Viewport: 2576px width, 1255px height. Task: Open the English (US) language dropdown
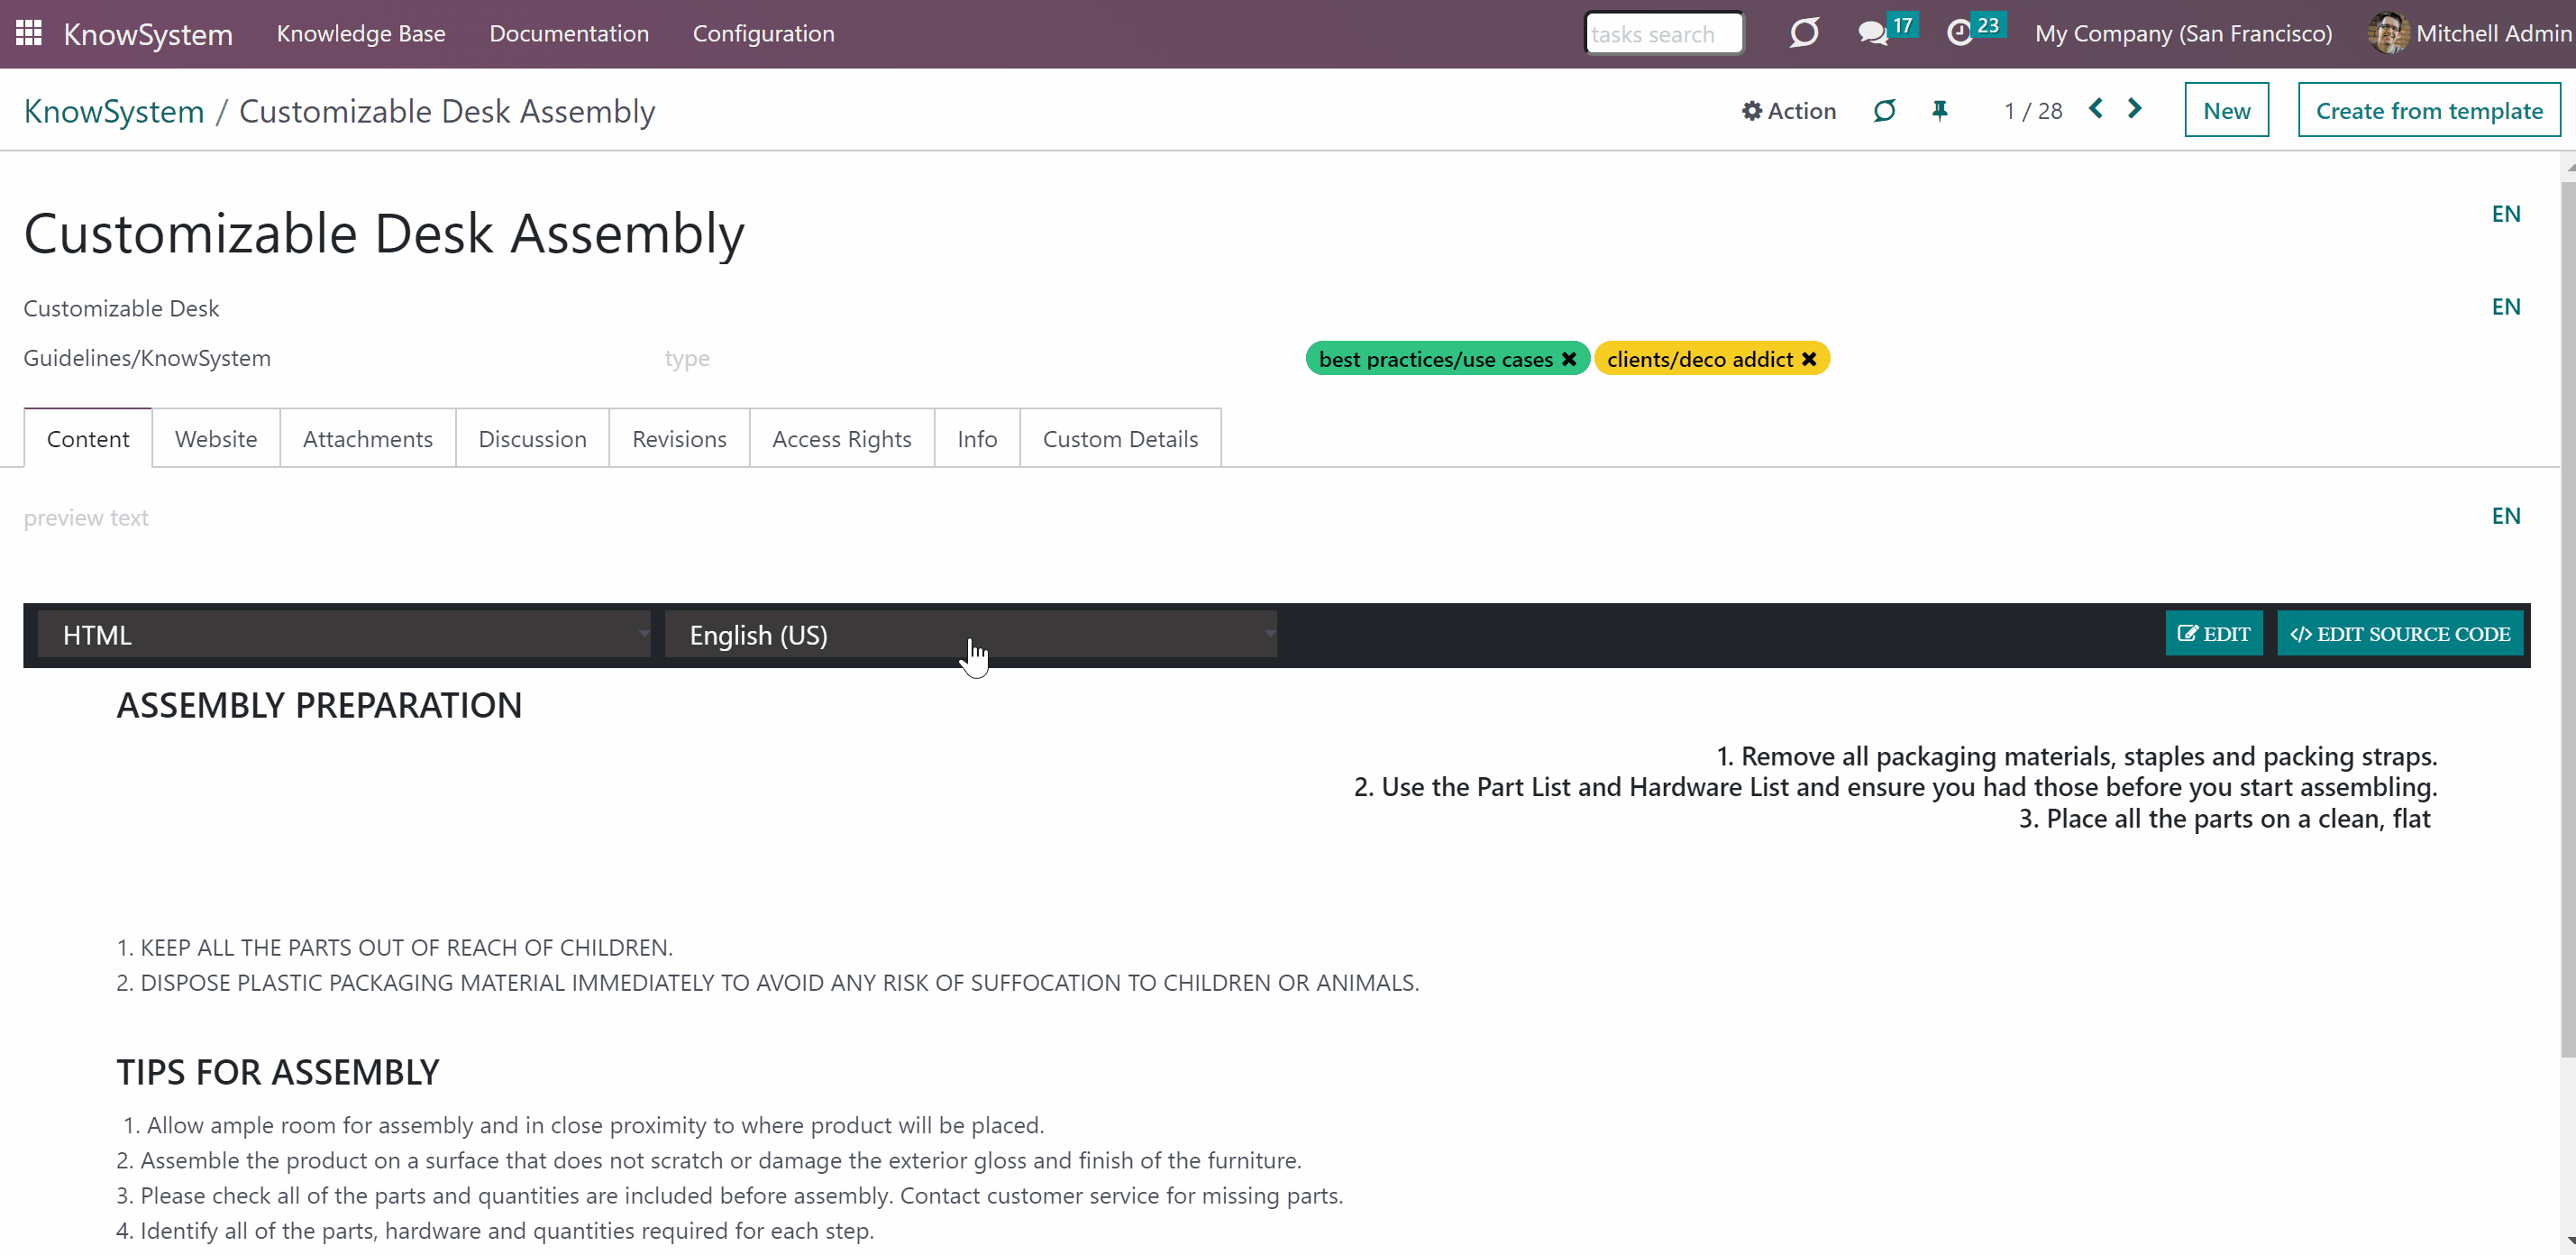click(970, 635)
